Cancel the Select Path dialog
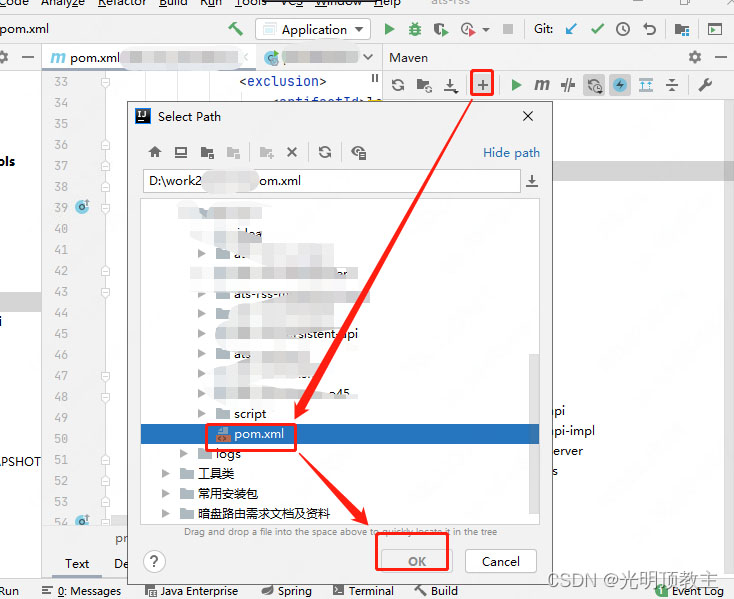Viewport: 734px width, 599px height. pos(501,561)
